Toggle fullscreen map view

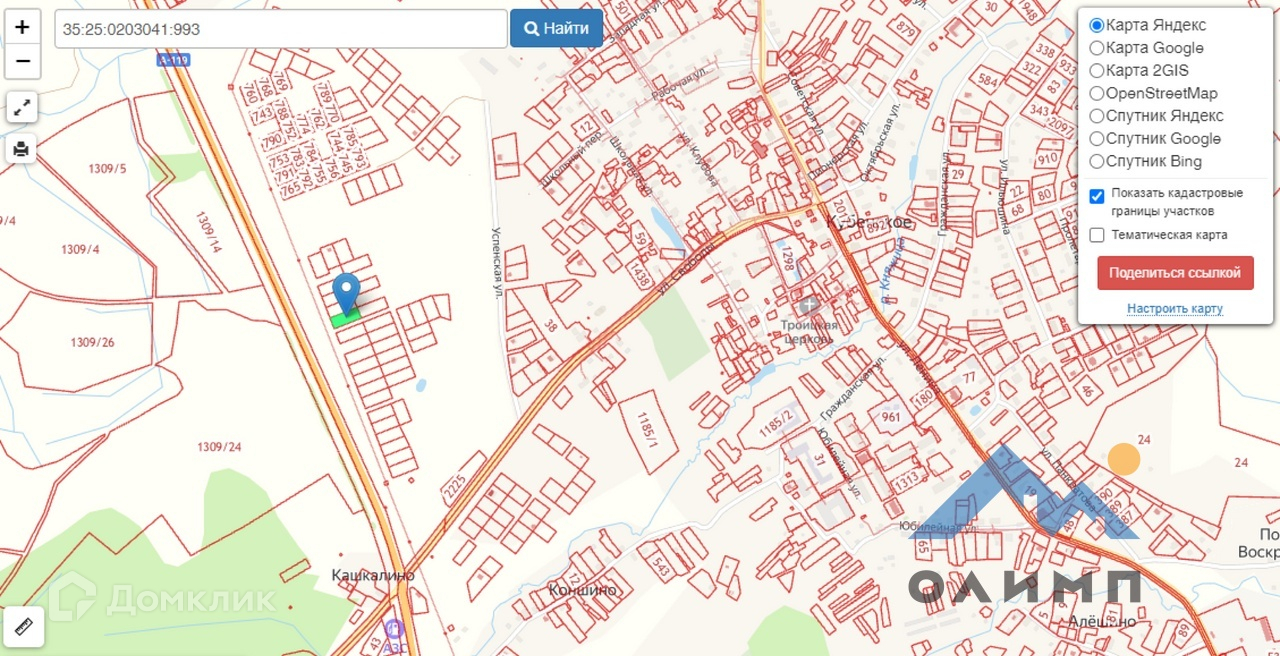[22, 106]
